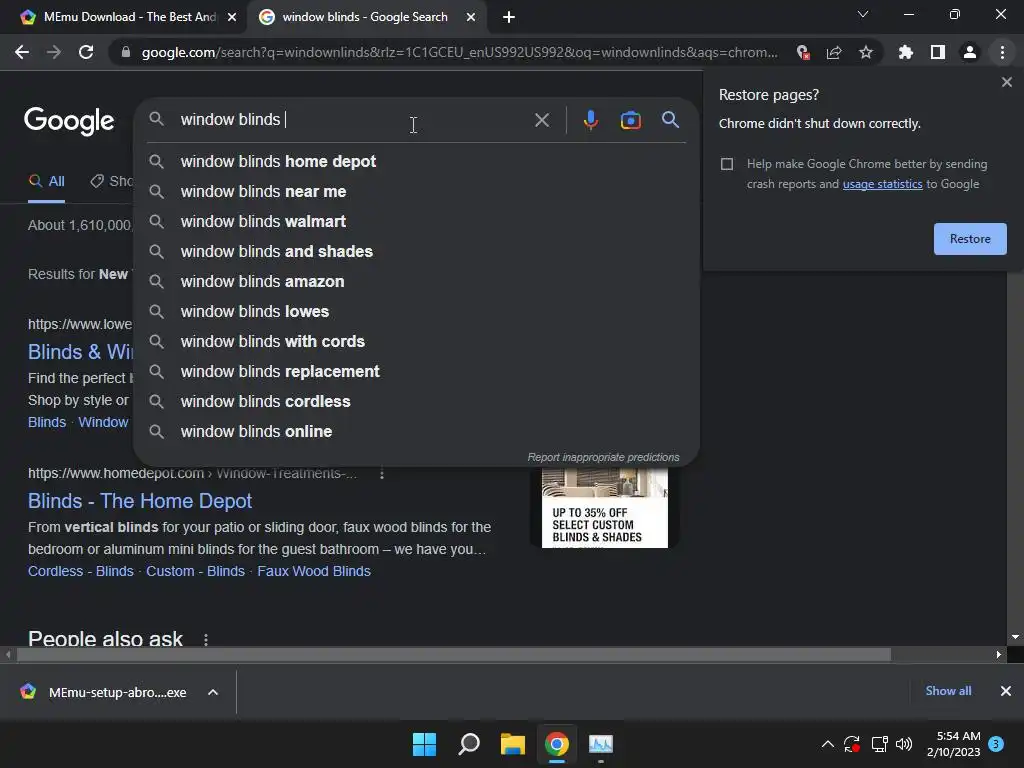
Task: Choose suggestion window blinds replacement
Action: [x=416, y=372]
